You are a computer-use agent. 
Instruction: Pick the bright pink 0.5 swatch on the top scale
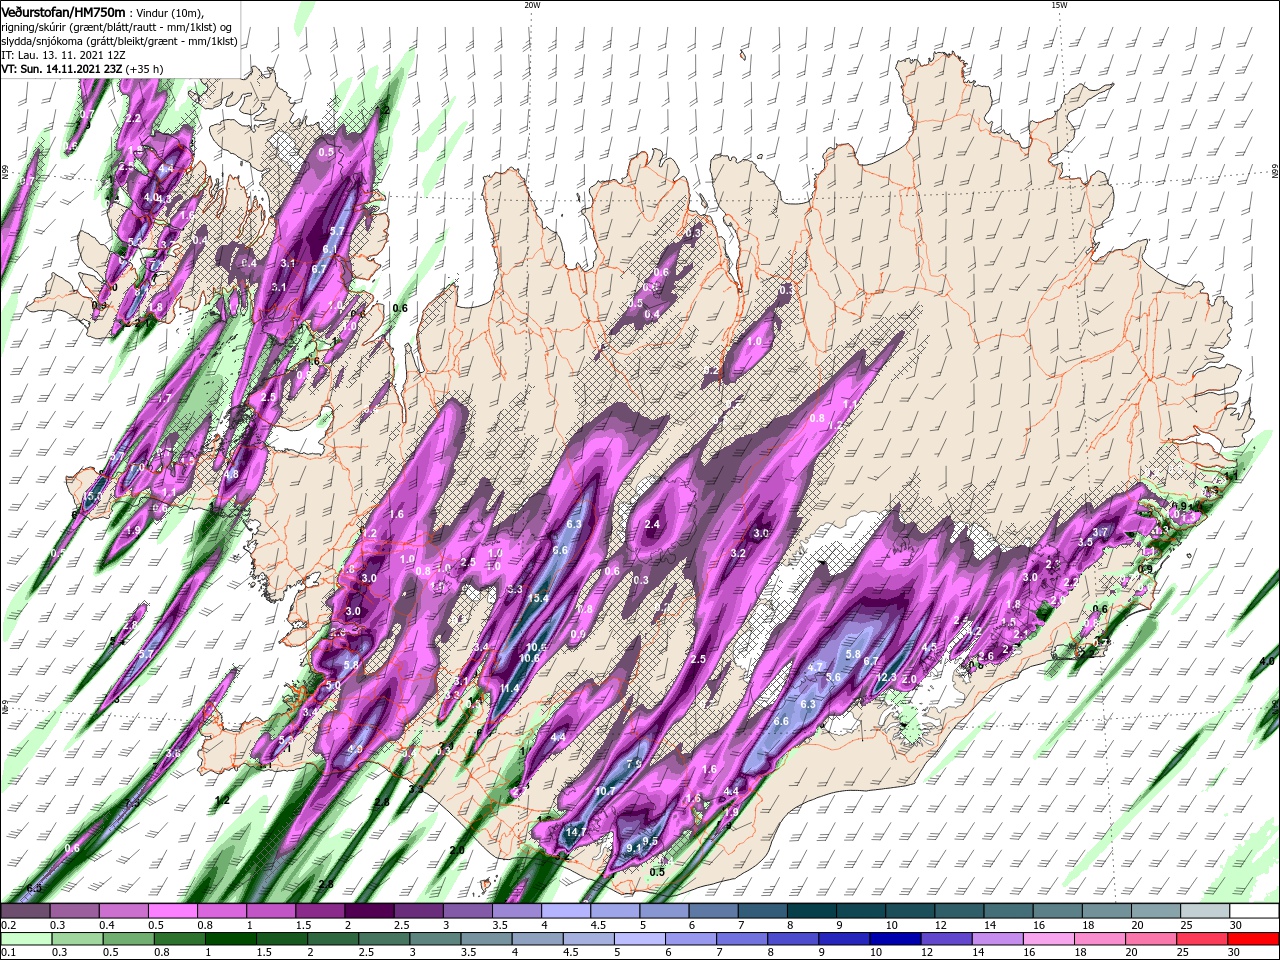173,911
